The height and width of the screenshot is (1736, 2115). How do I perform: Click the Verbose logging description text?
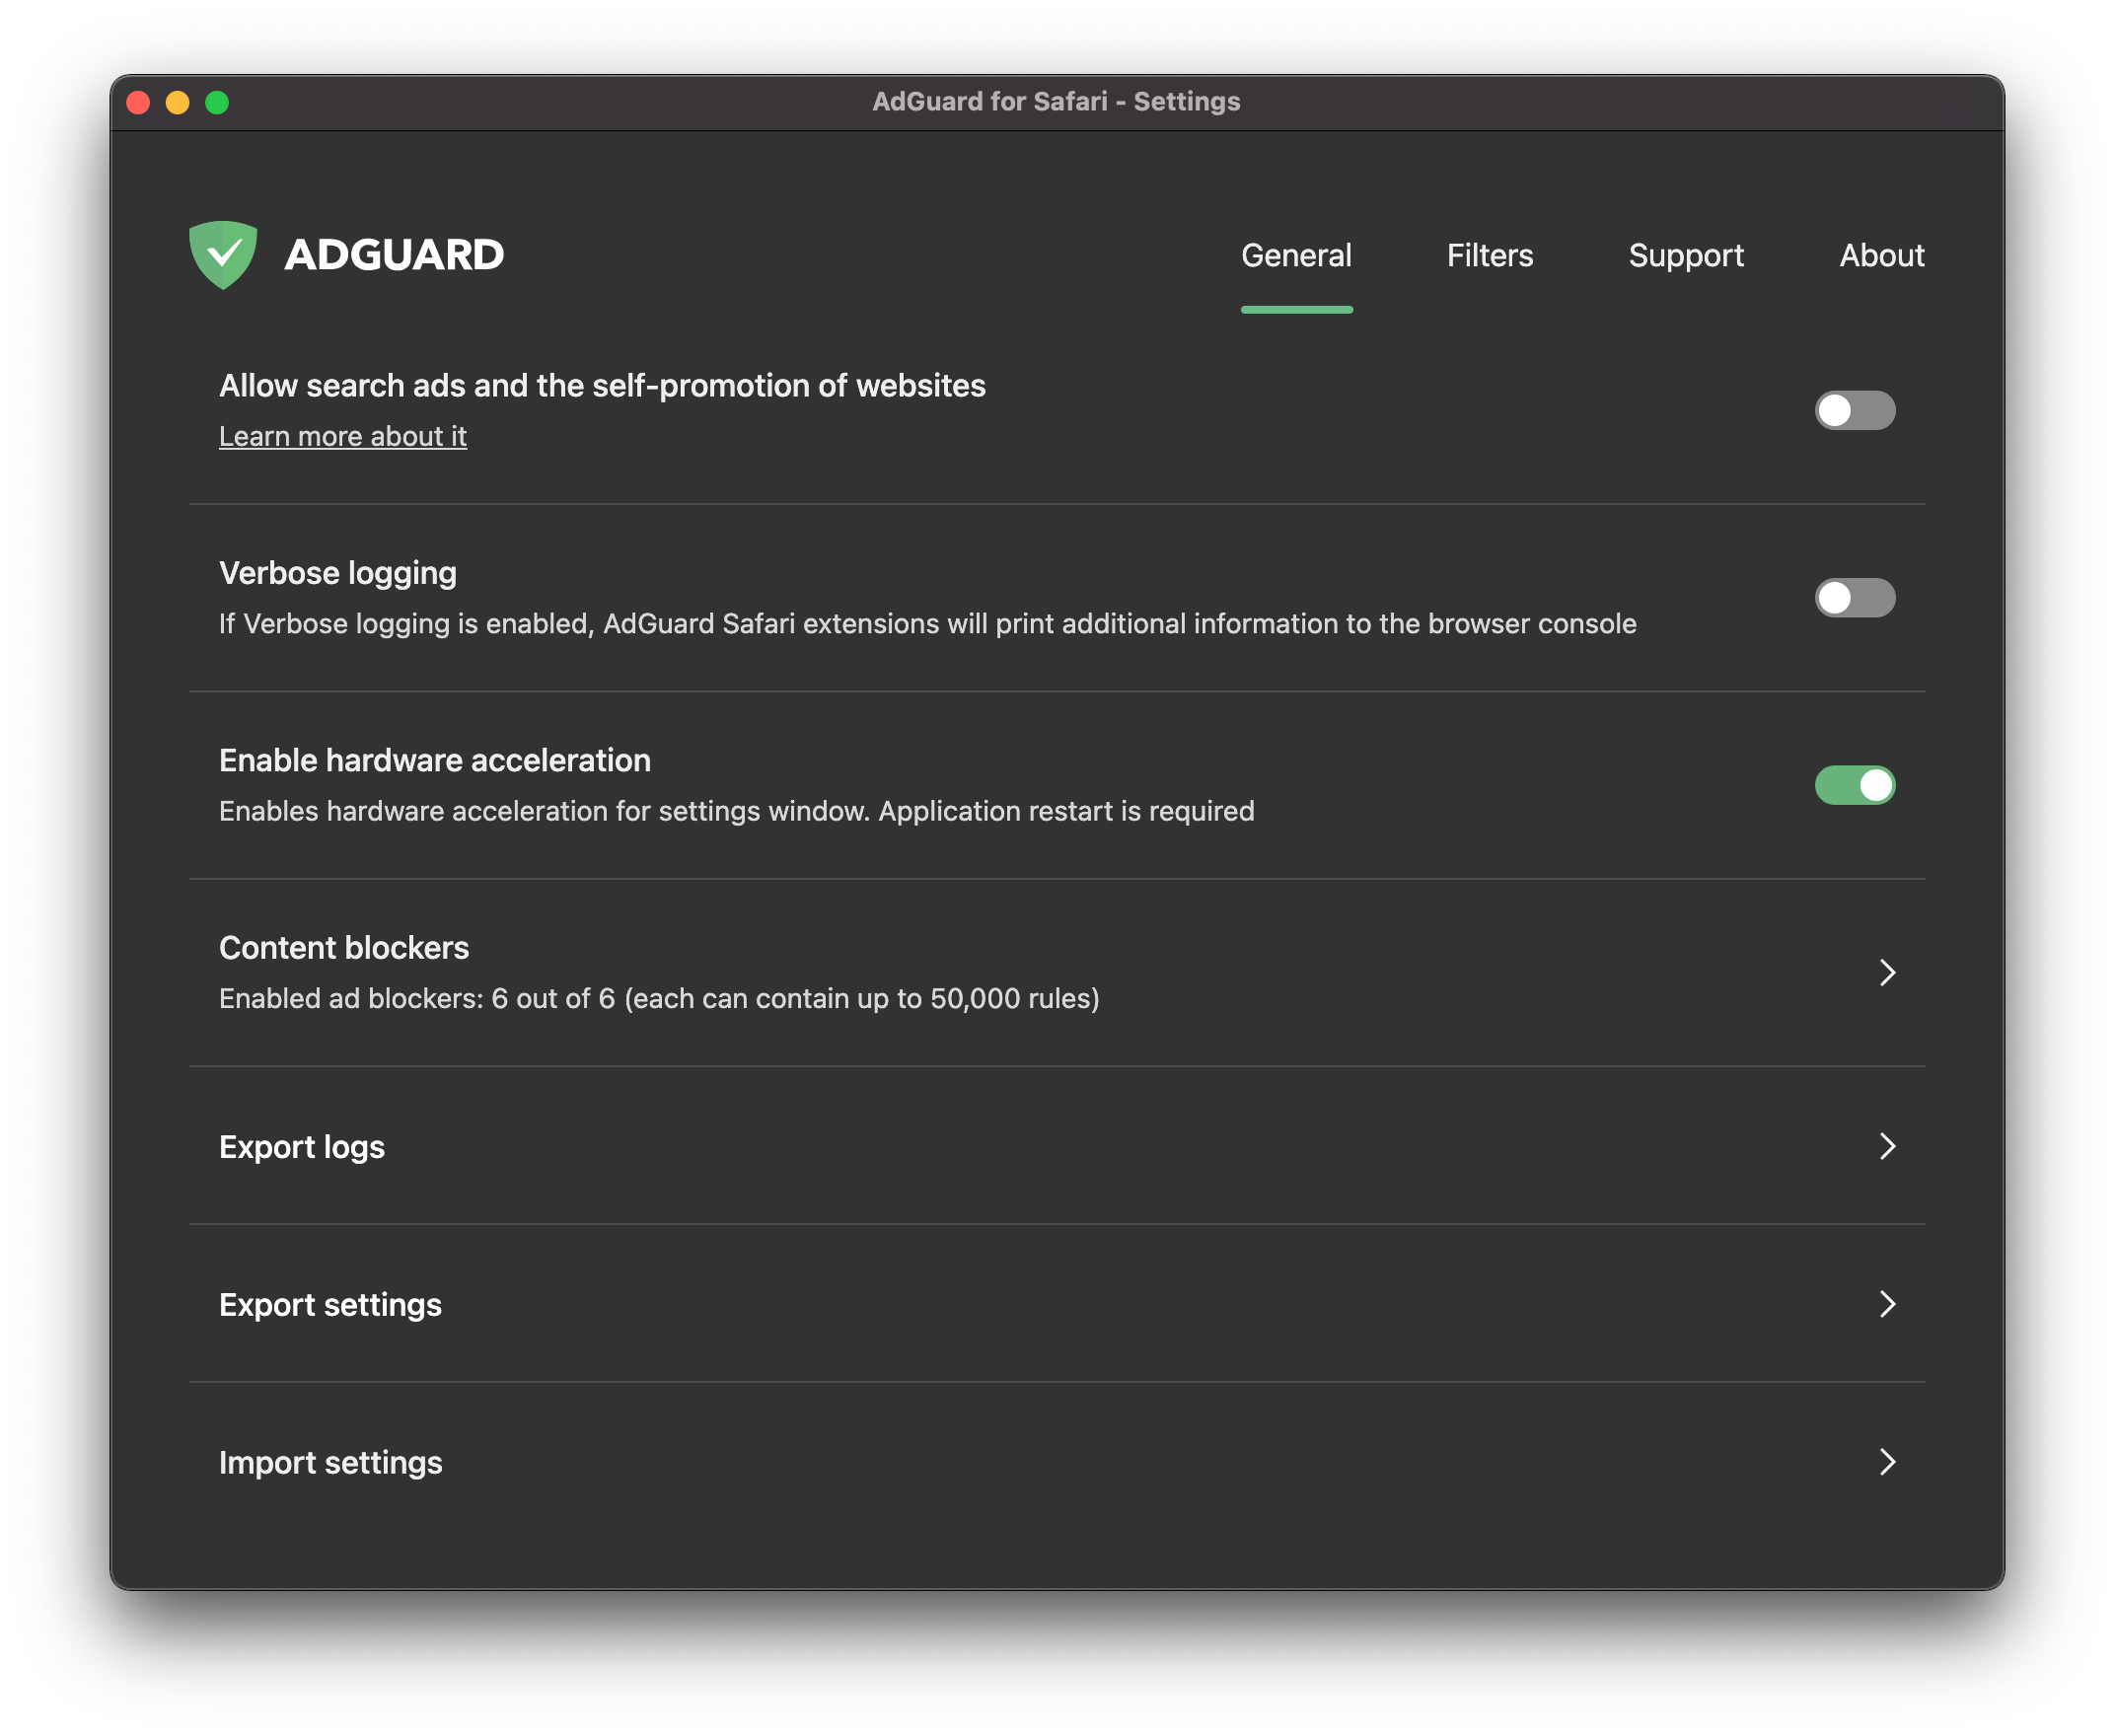tap(927, 624)
